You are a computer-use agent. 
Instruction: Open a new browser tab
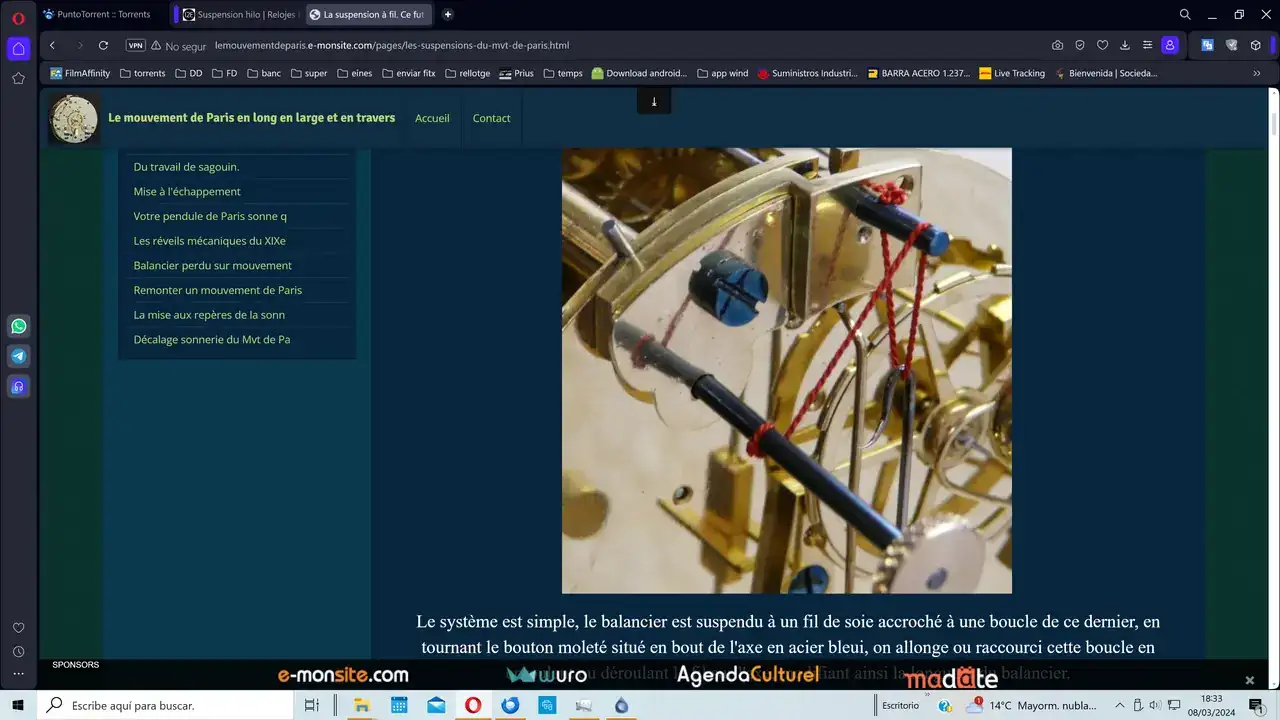click(448, 15)
